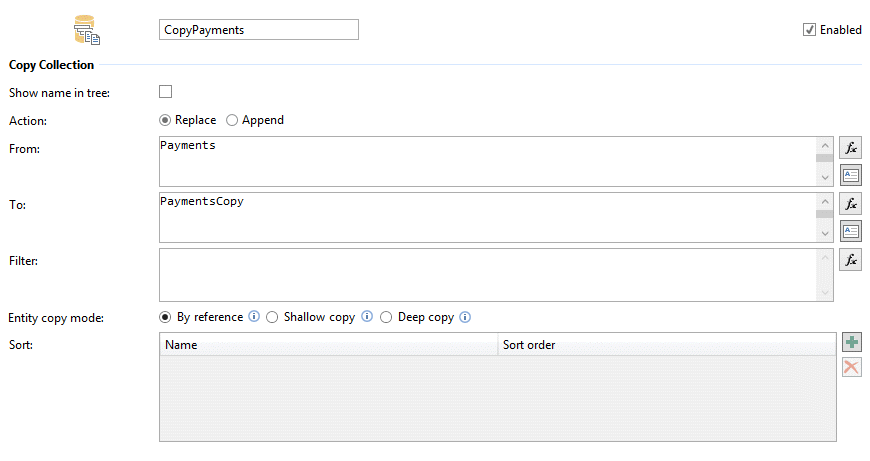Add a new sort row
This screenshot has height=461, width=870.
[851, 343]
